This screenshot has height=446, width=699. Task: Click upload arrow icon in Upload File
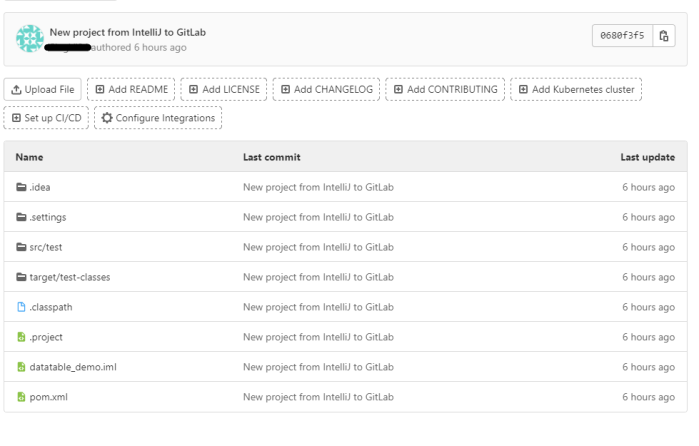coord(16,90)
